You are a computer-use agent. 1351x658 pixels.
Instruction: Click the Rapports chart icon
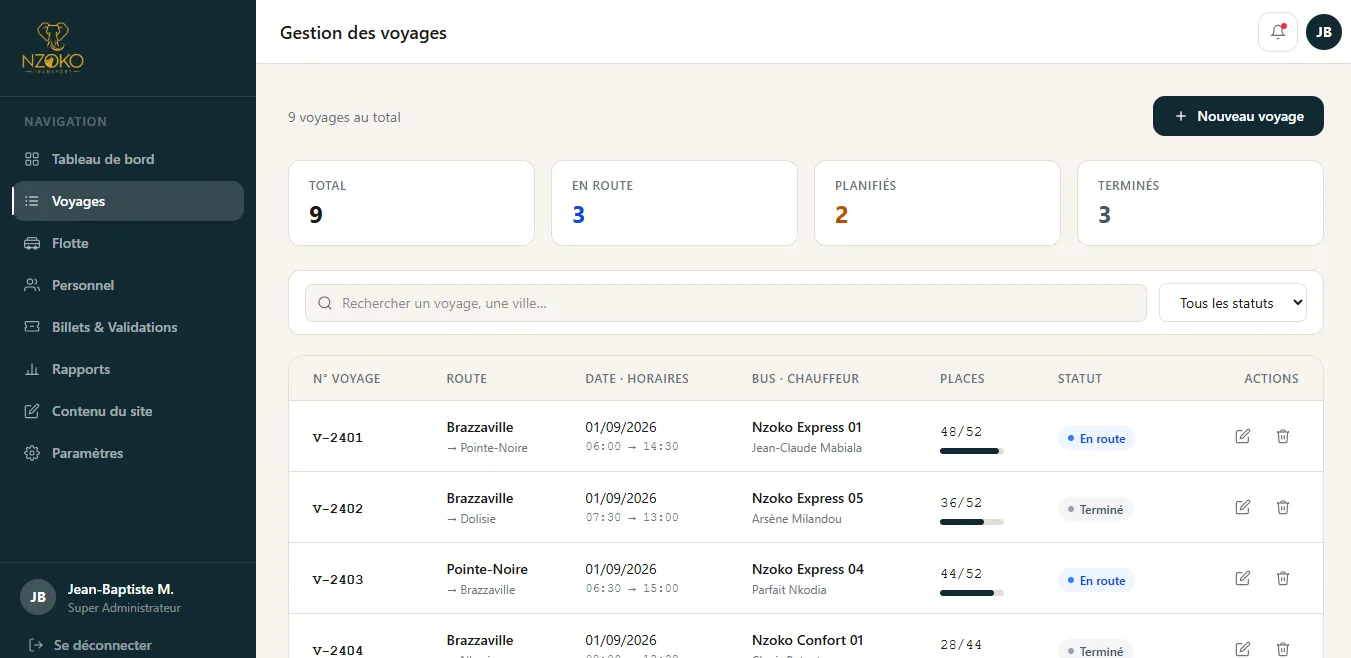pos(32,369)
